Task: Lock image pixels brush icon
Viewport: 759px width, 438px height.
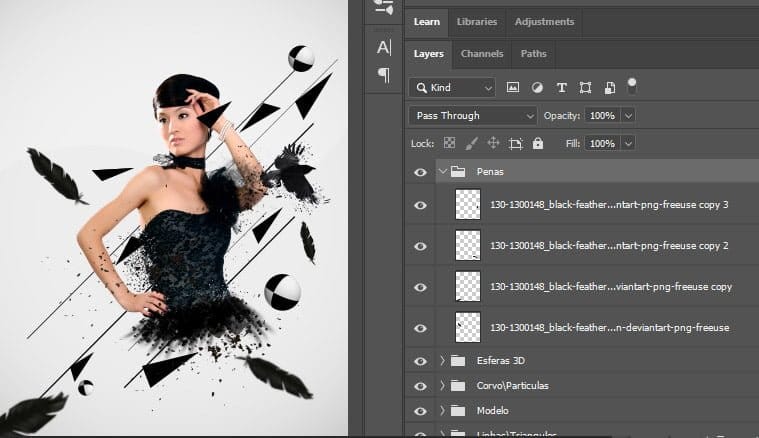Action: coord(471,143)
